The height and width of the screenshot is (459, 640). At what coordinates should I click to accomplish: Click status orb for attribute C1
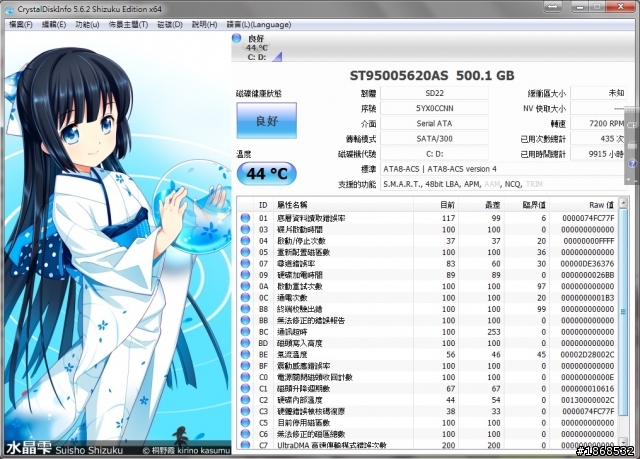(x=245, y=388)
